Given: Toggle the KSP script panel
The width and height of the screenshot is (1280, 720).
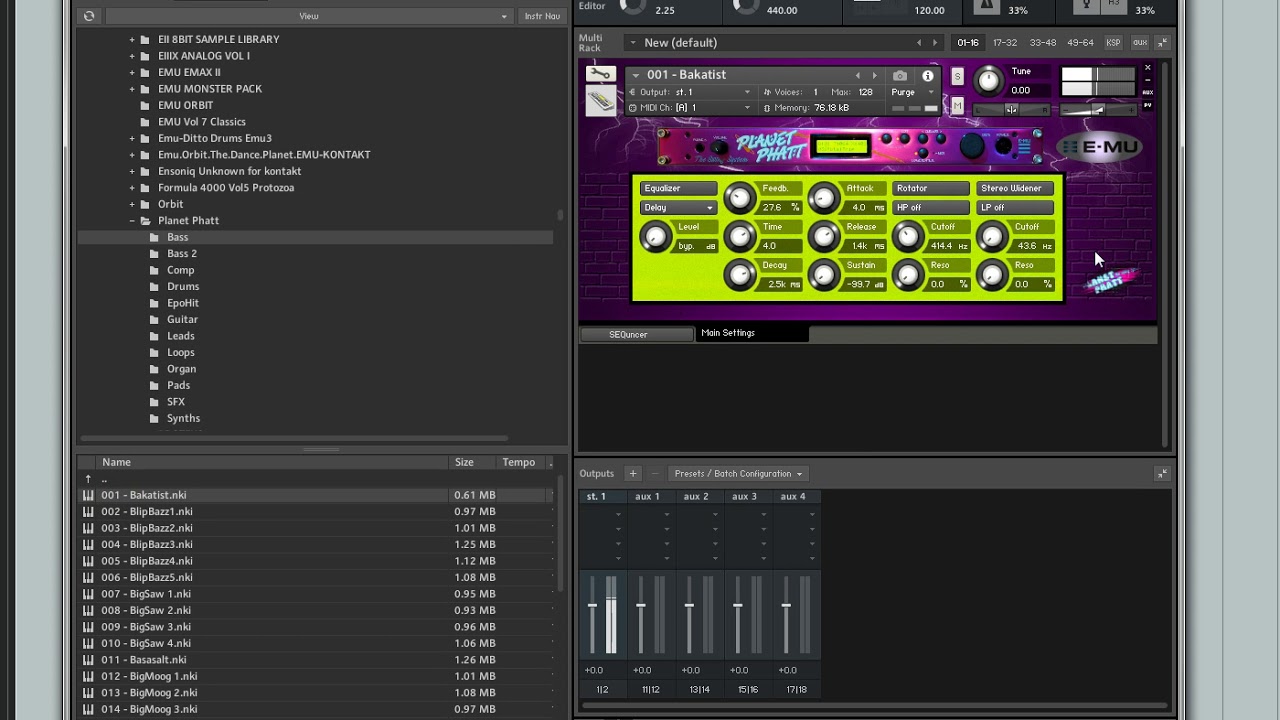Looking at the screenshot, I should point(1113,43).
